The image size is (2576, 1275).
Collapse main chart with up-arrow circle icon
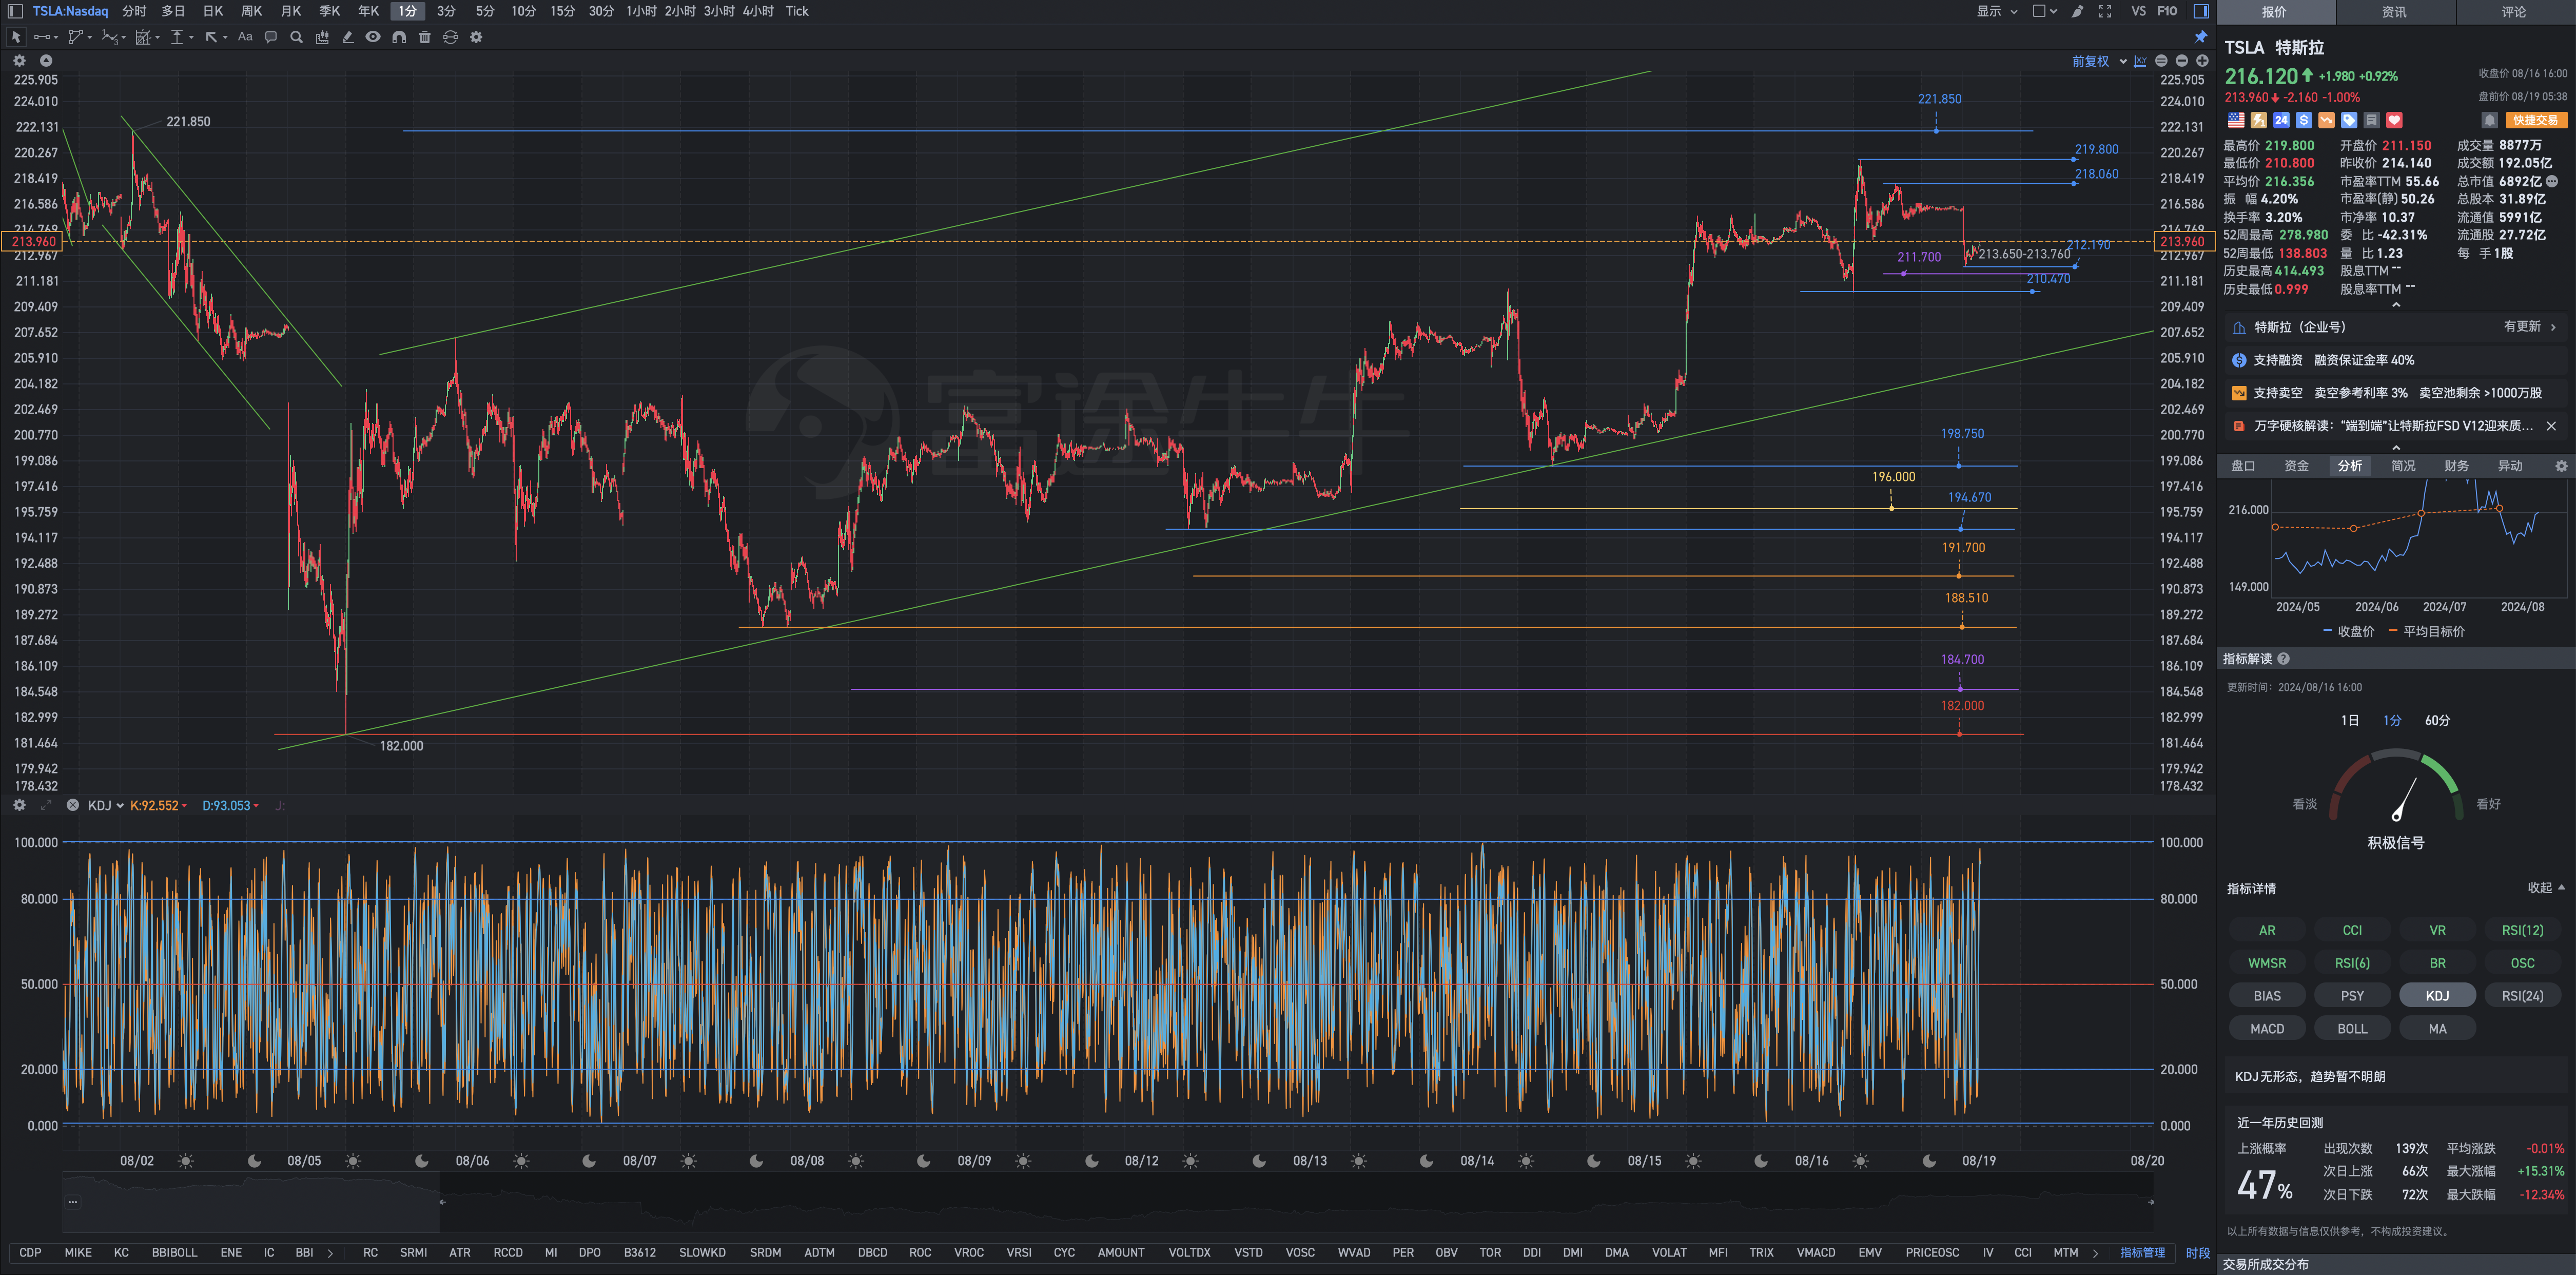tap(45, 61)
